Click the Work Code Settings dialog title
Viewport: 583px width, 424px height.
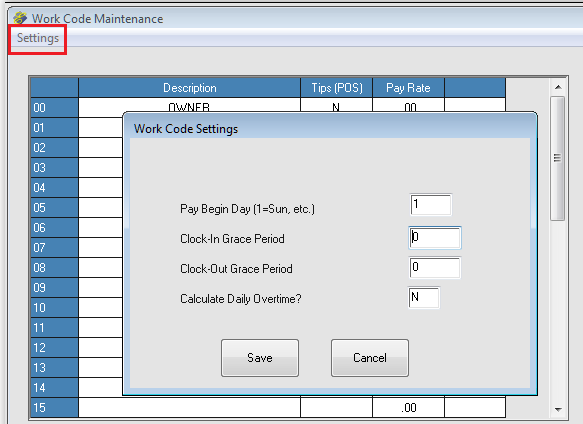click(x=186, y=129)
